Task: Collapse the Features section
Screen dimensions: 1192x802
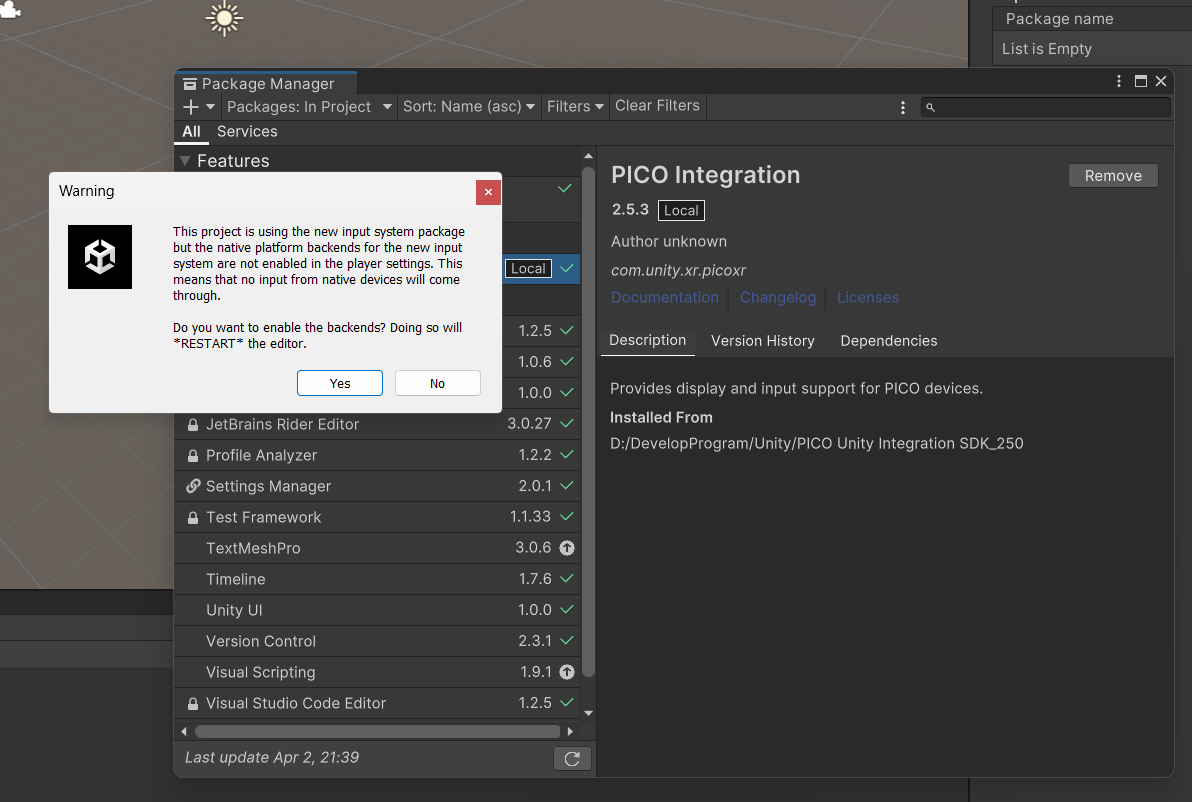Action: point(185,161)
